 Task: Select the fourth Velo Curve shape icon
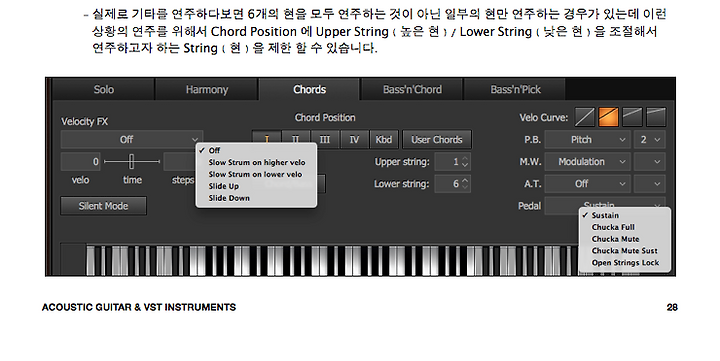coord(656,117)
